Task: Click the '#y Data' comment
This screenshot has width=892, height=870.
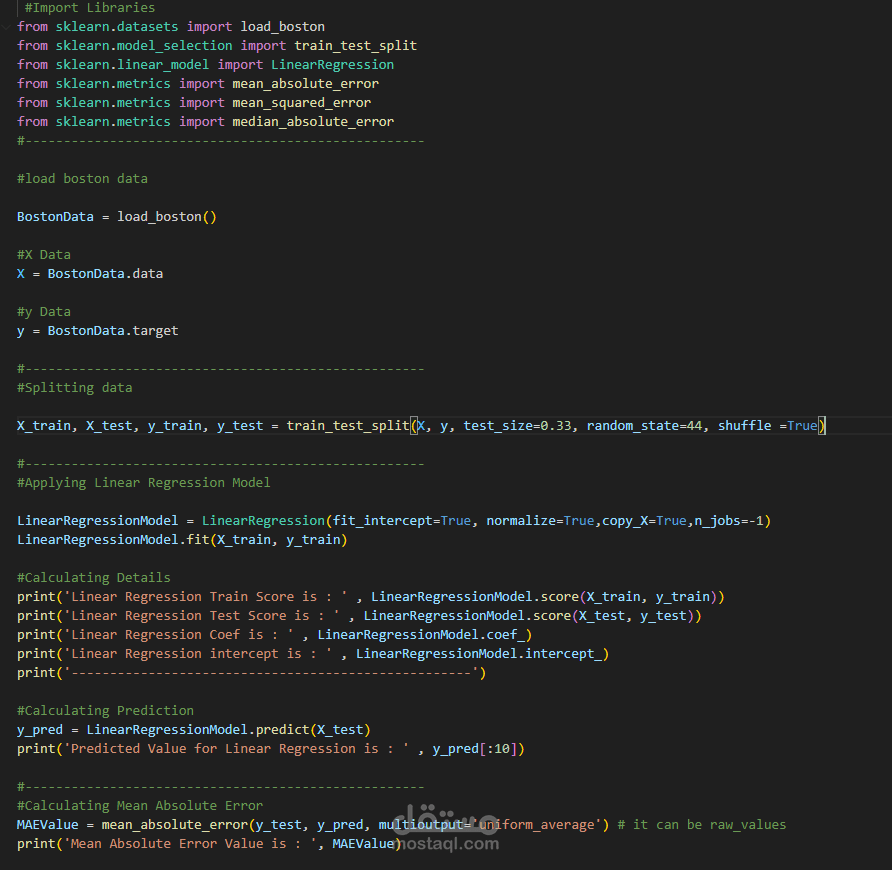Action: tap(44, 312)
